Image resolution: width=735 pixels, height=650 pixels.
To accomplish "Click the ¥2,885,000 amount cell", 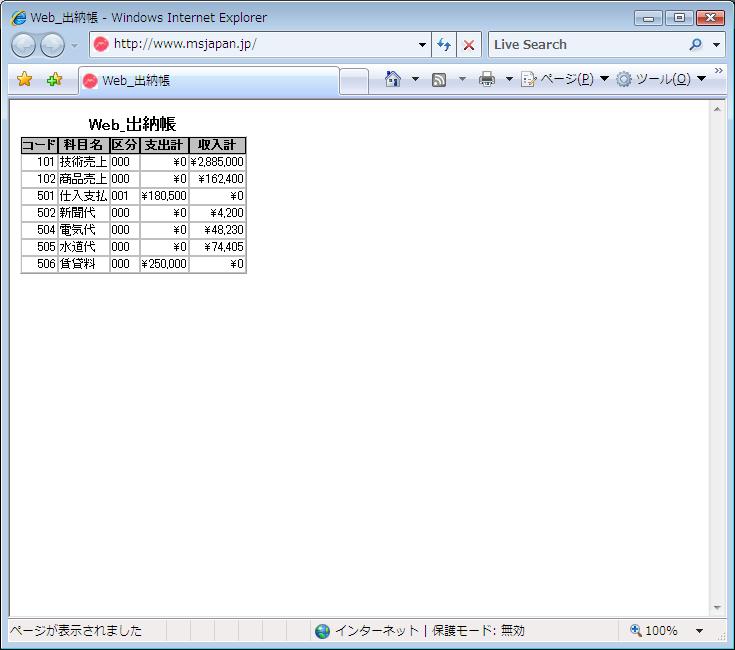I will click(x=217, y=162).
